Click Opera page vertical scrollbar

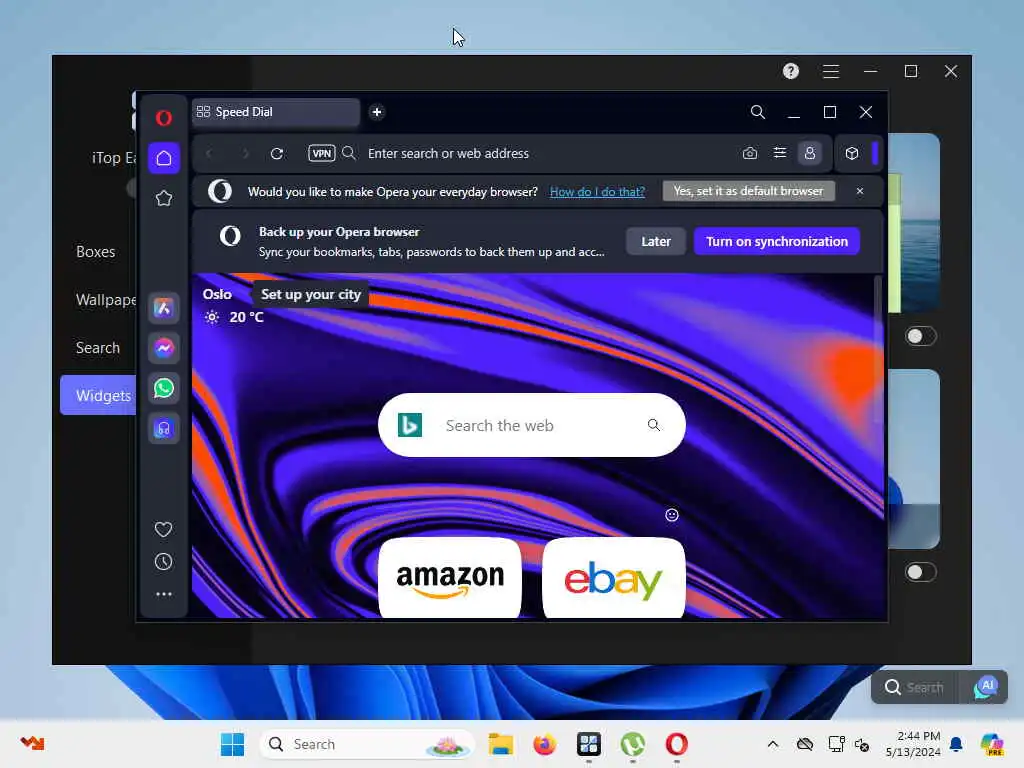click(x=878, y=349)
